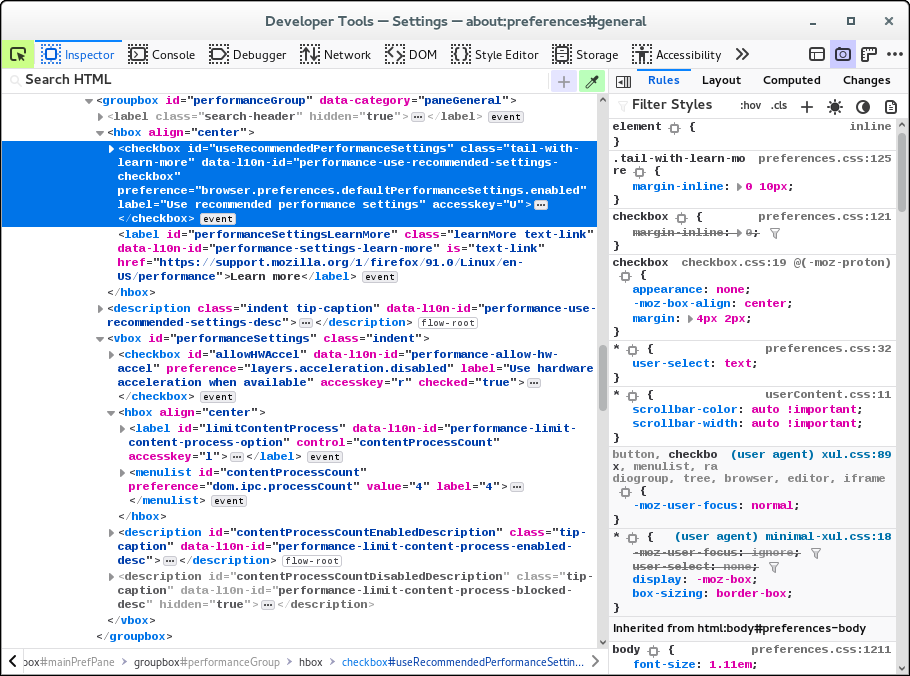Click the flow-root badge on first description
Screen dimensions: 910x676
tap(448, 323)
